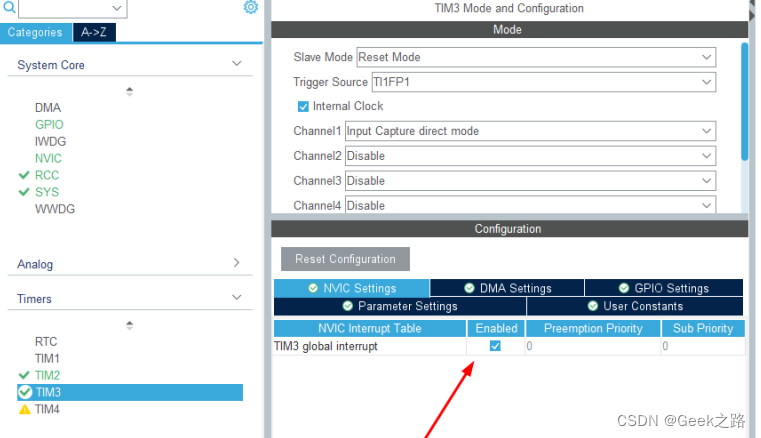Screen dimensions: 761x438
Task: Open the Slave Mode dropdown
Action: pos(536,57)
